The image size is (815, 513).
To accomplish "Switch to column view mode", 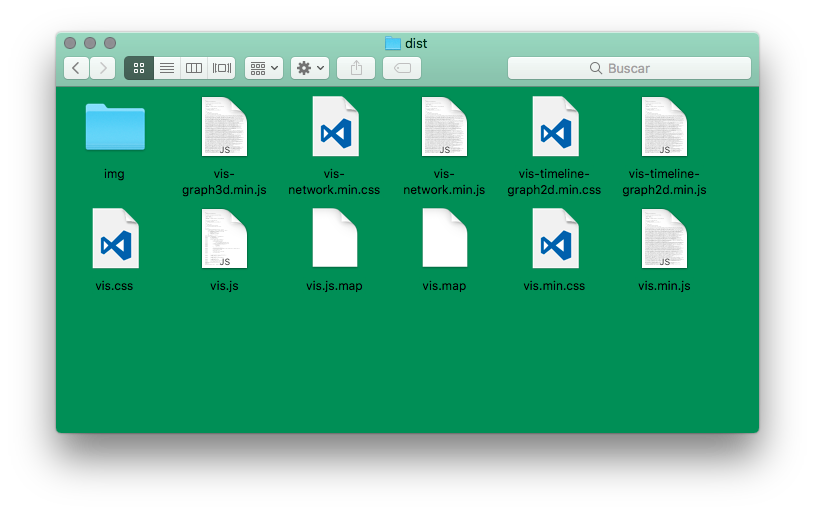I will pos(194,68).
